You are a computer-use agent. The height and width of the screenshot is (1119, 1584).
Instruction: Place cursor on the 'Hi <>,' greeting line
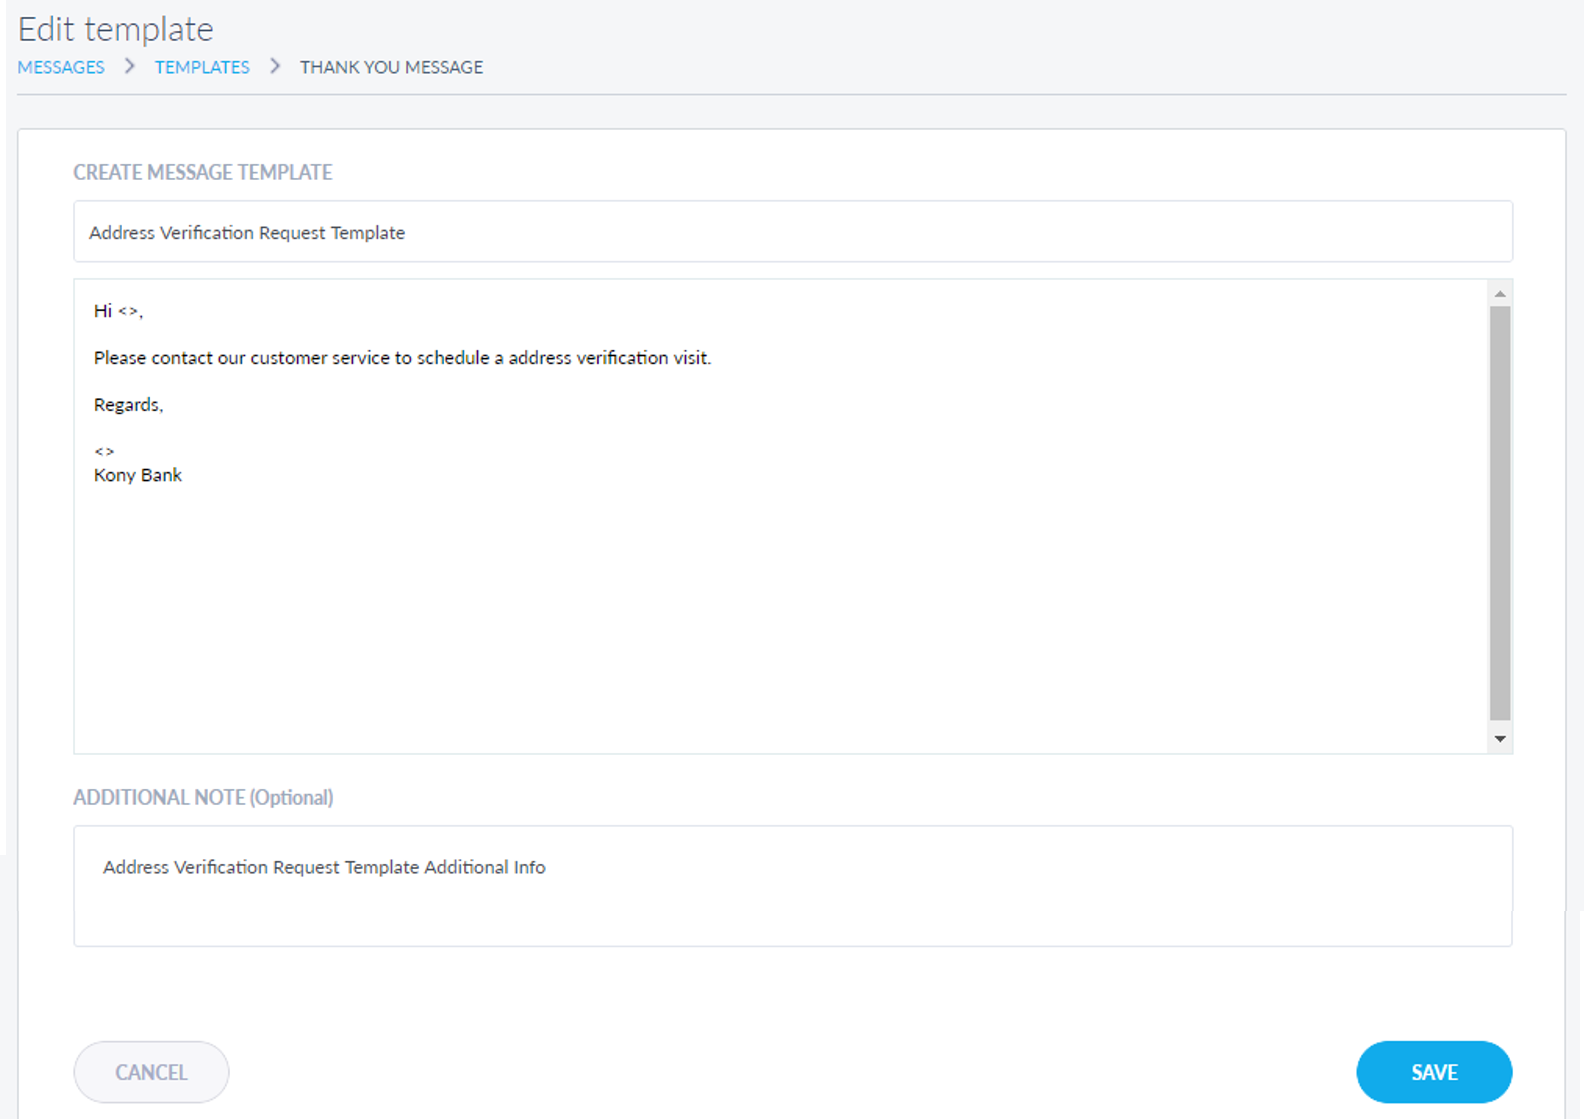pyautogui.click(x=118, y=311)
